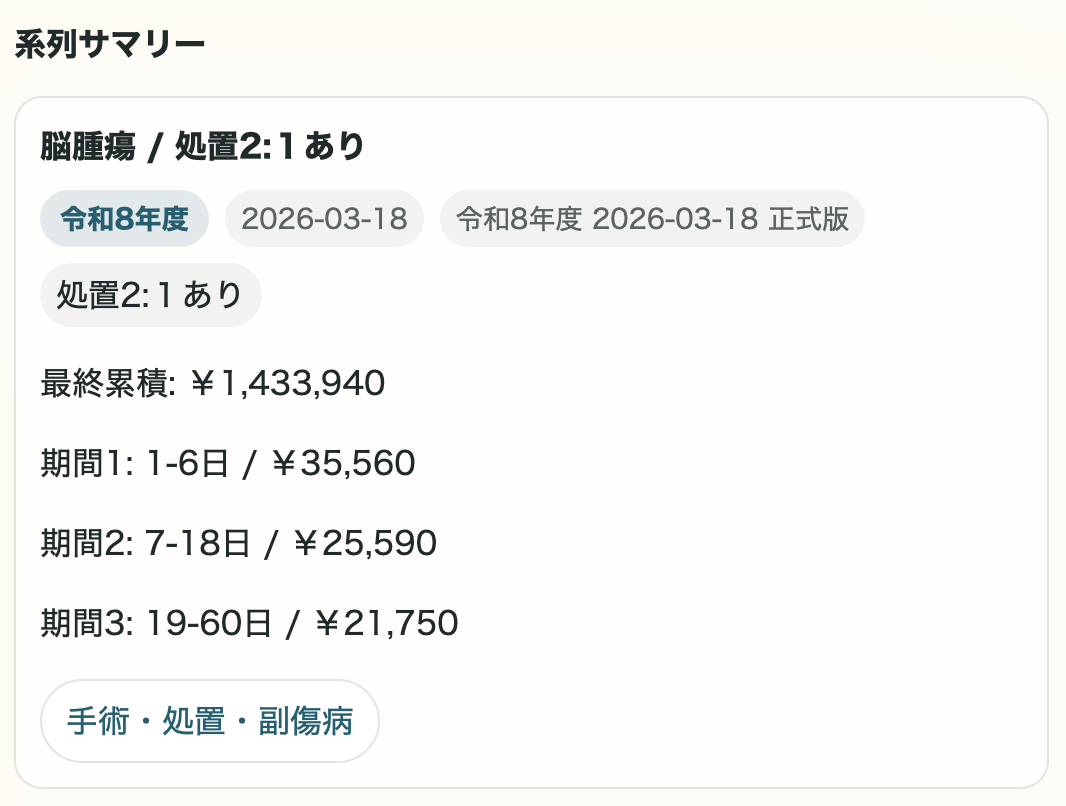Click bold 処置2:1 あり in the card title
1066x806 pixels.
pos(270,147)
